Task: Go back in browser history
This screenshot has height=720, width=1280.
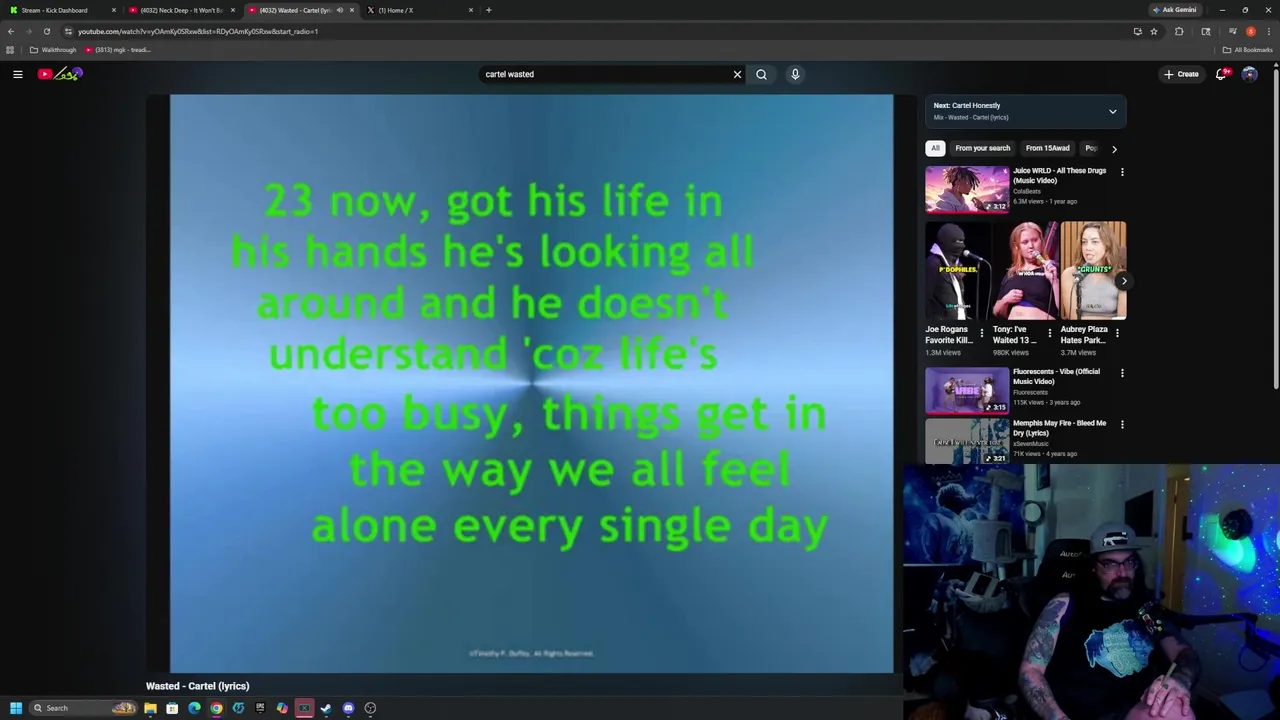Action: click(x=11, y=31)
